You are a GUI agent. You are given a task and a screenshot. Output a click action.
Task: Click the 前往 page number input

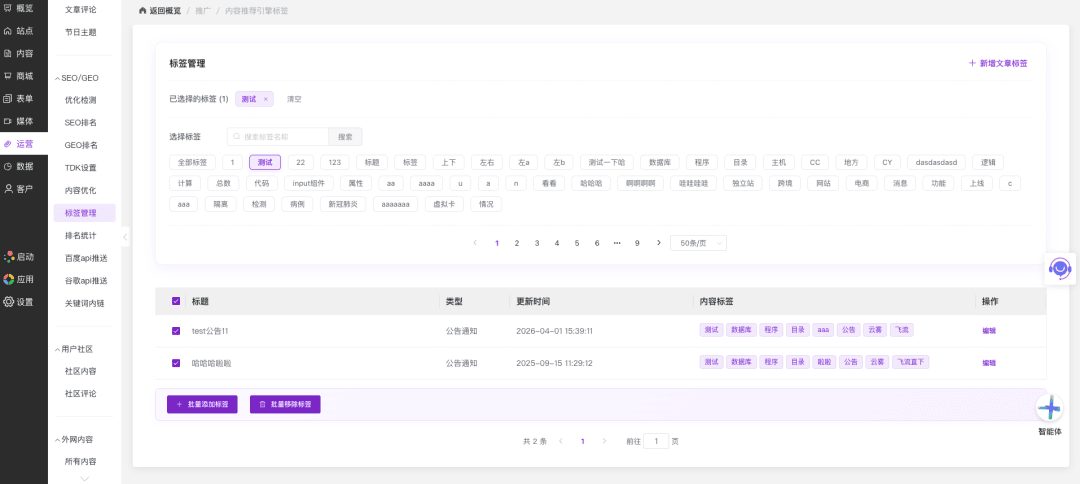coord(656,441)
